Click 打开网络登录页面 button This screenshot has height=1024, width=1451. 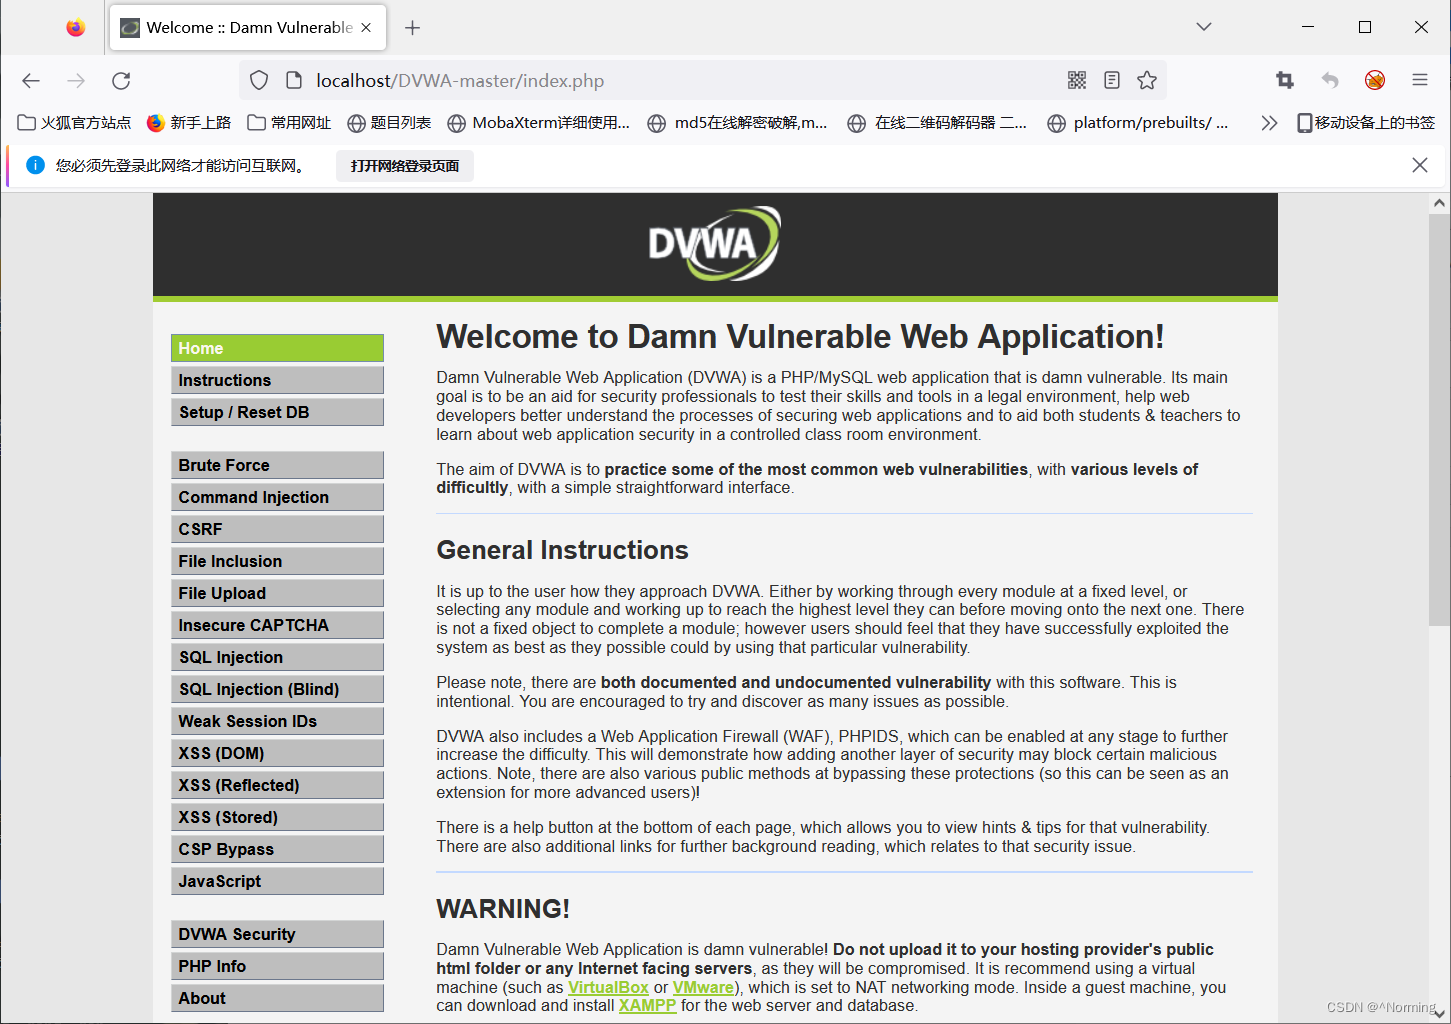point(405,166)
